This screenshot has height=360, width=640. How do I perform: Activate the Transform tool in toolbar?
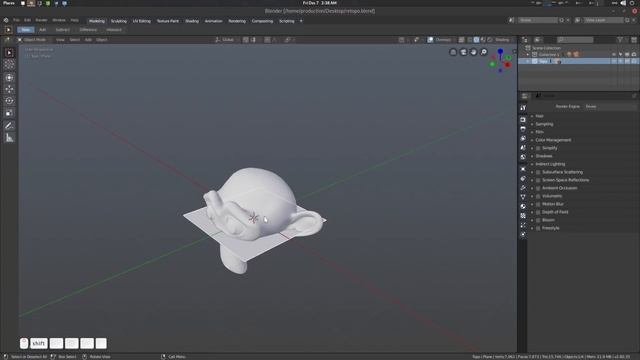click(9, 78)
